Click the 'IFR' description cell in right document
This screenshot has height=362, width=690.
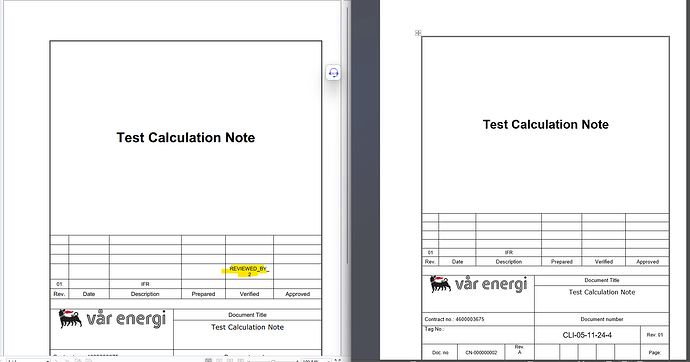click(x=509, y=252)
